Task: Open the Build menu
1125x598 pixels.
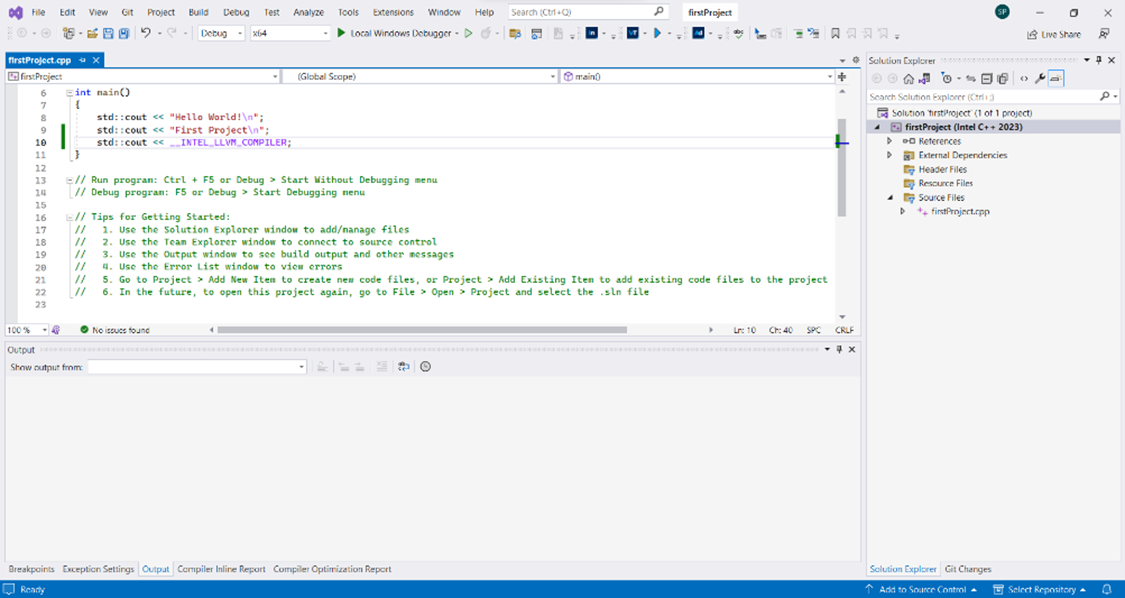Action: [198, 12]
